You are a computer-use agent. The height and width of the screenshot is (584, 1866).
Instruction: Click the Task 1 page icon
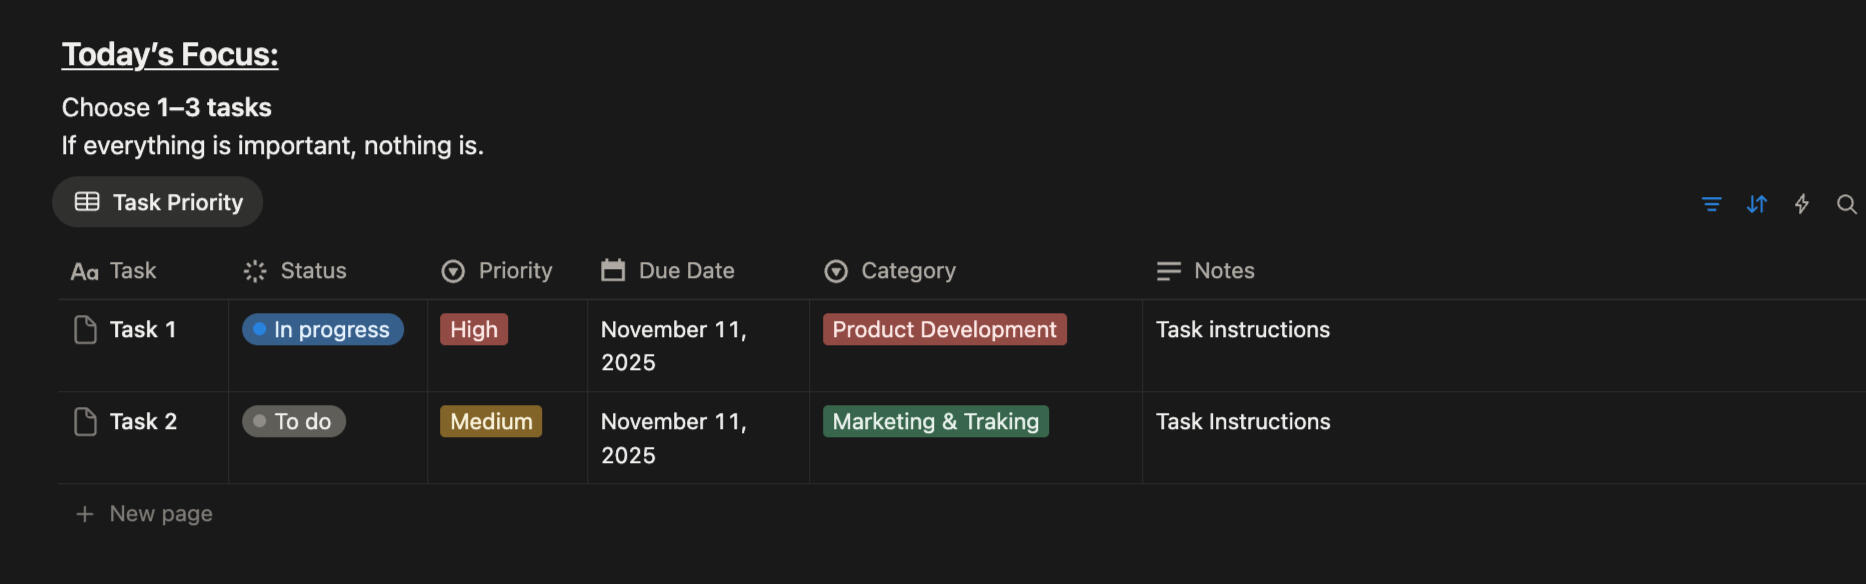(x=86, y=330)
